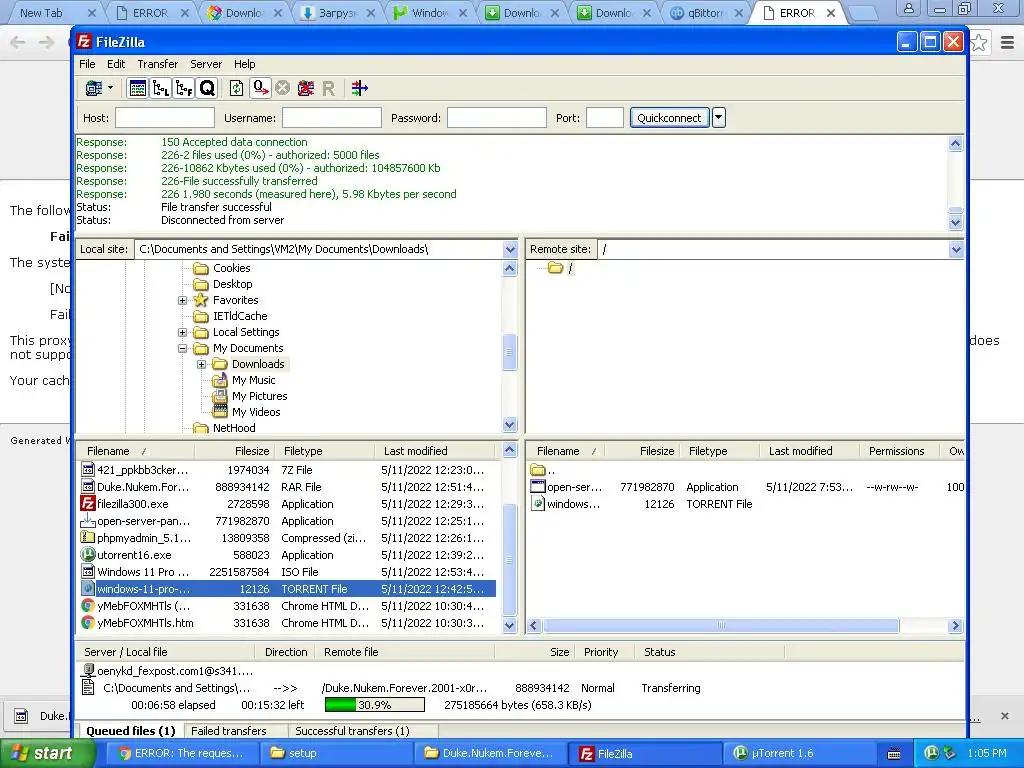Viewport: 1024px width, 768px height.
Task: Open the Help menu
Action: coord(245,64)
